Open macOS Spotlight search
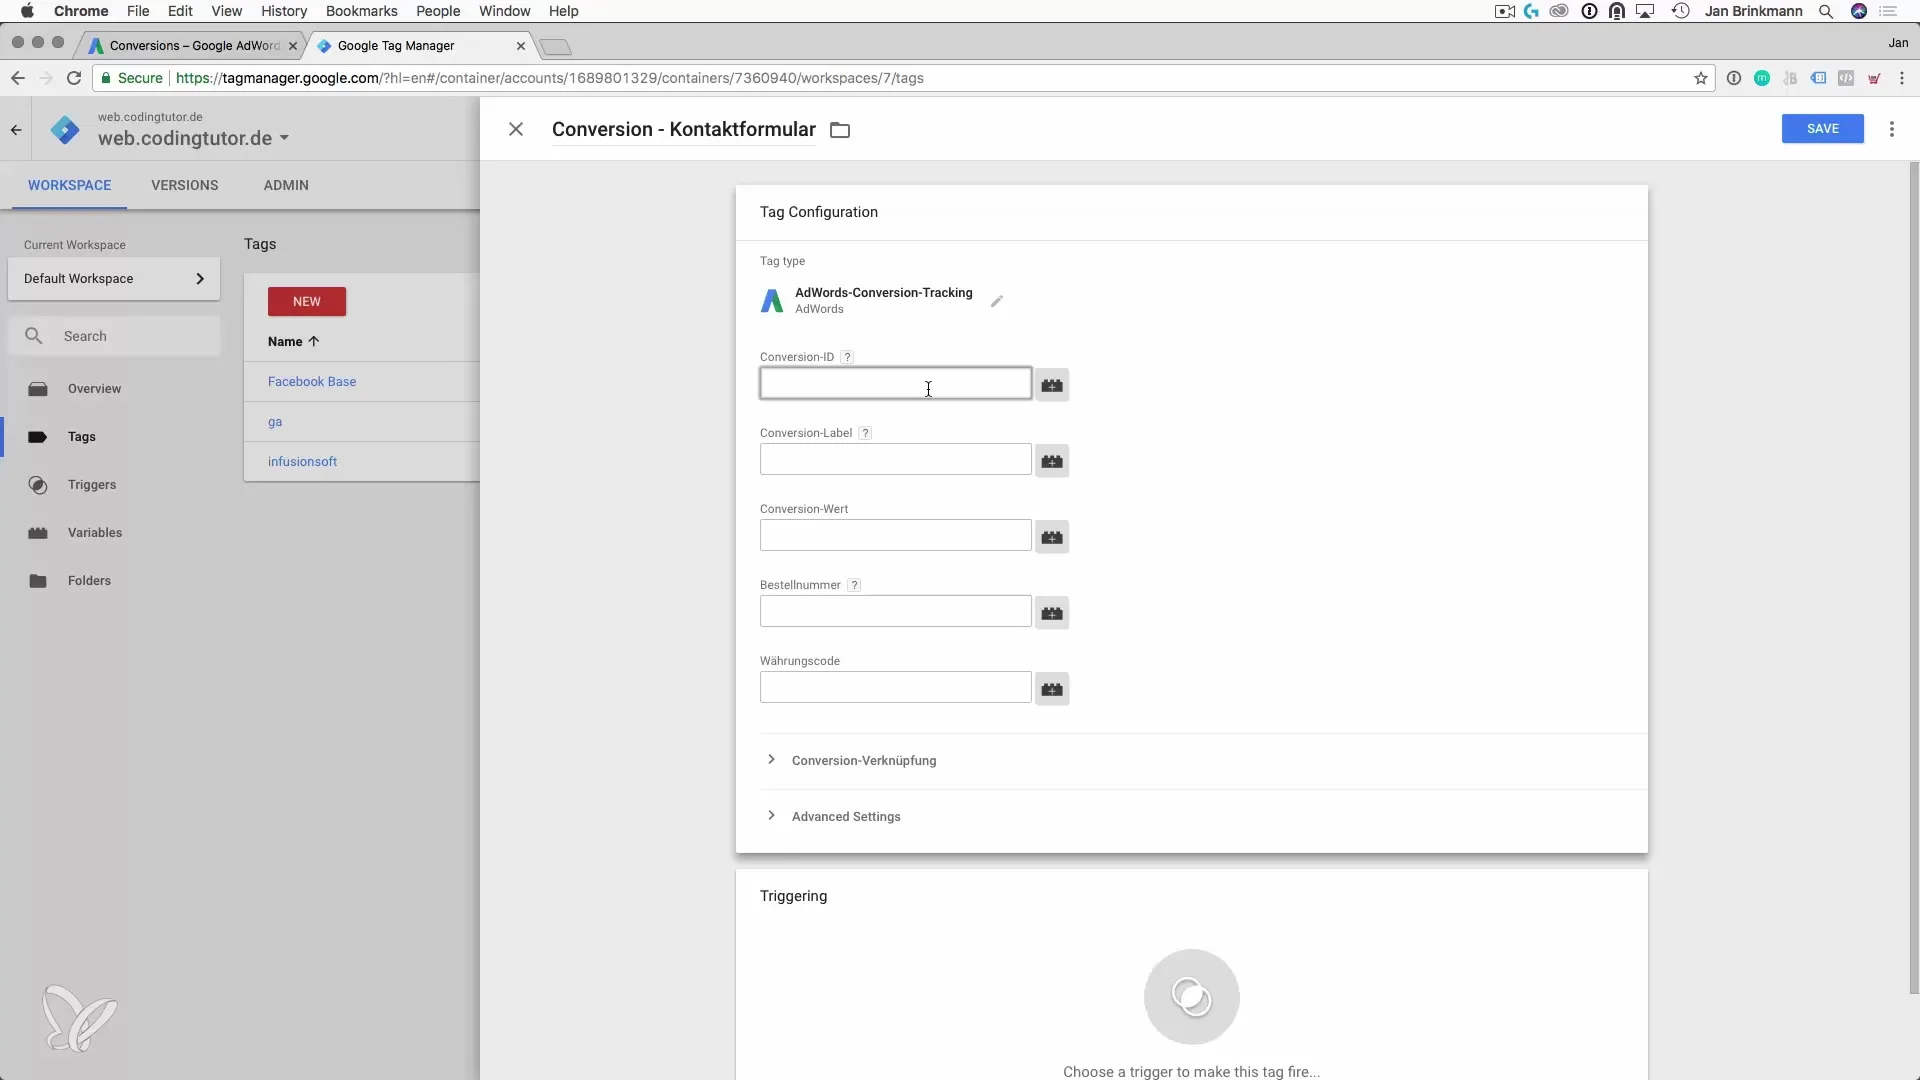 click(1826, 11)
